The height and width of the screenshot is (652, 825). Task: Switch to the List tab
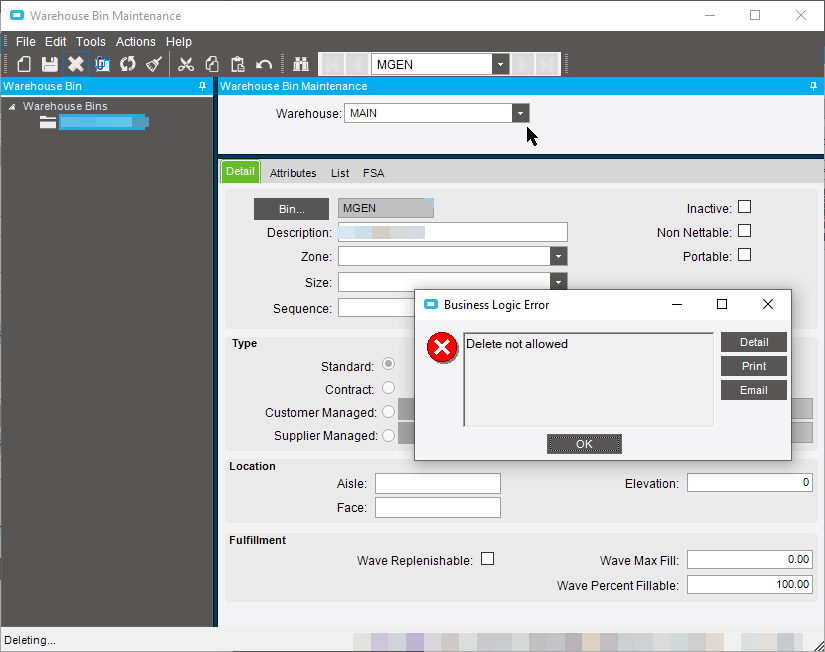tap(340, 173)
